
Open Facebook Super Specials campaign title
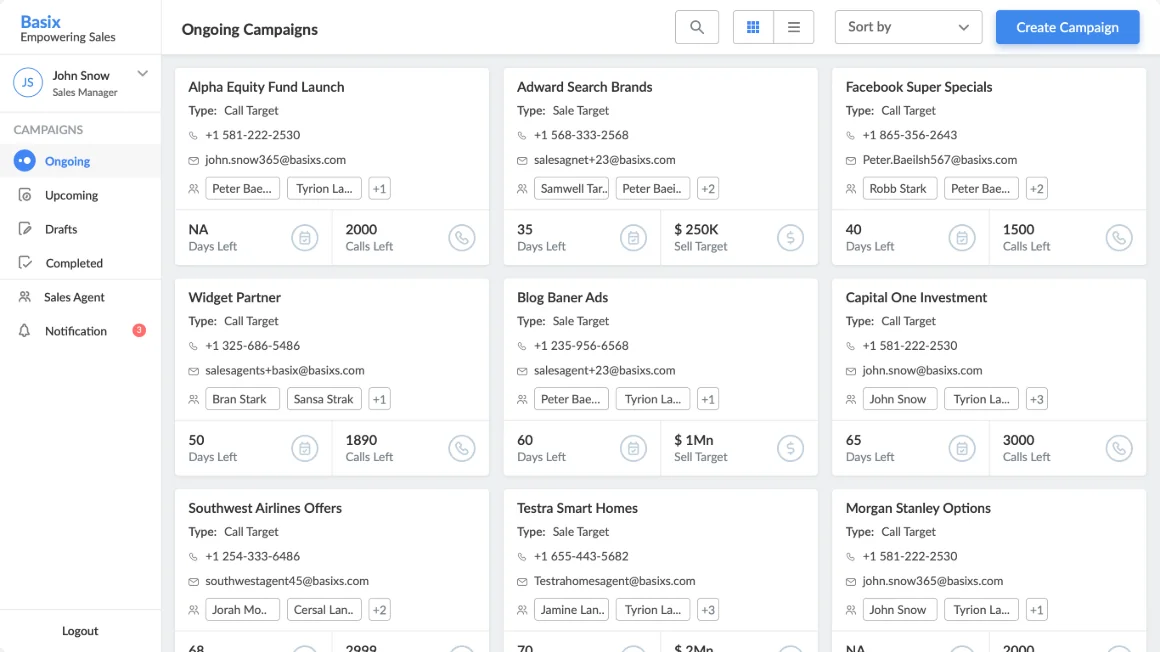[919, 87]
